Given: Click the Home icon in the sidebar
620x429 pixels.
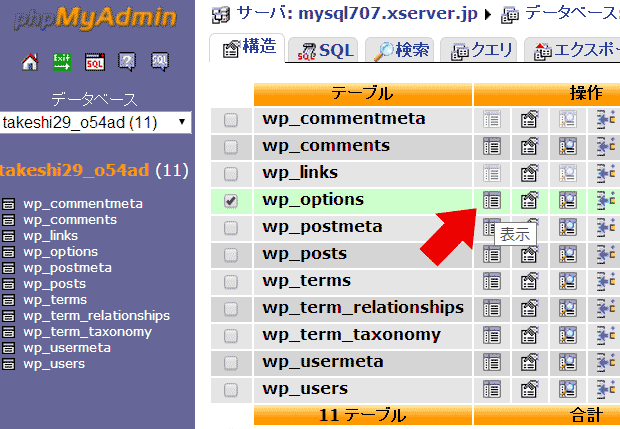Looking at the screenshot, I should pos(30,62).
